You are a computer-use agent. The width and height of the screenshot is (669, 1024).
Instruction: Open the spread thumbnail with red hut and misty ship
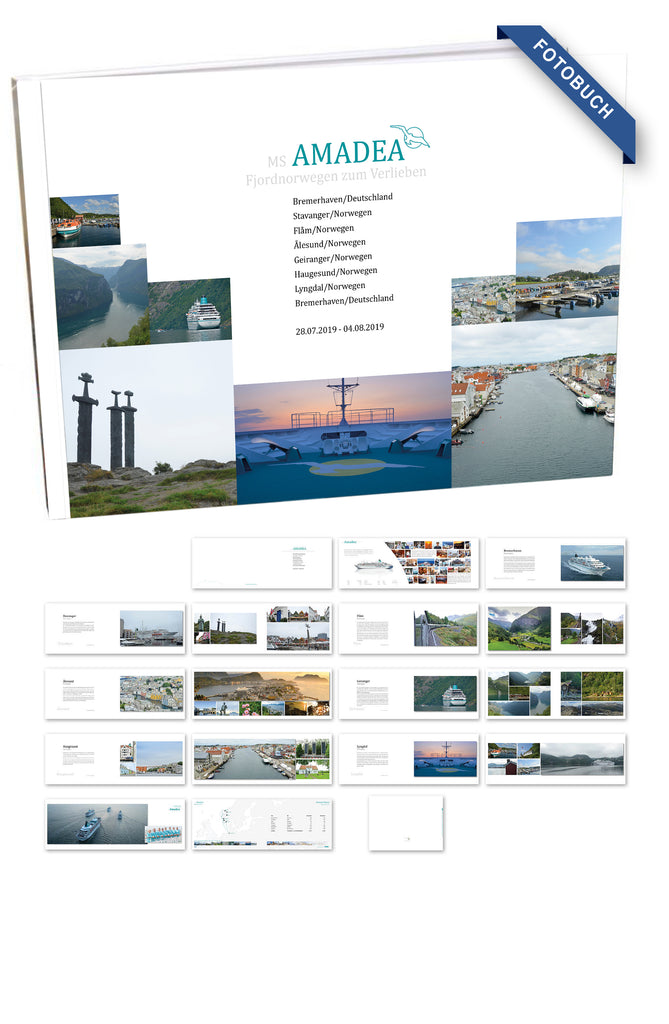tap(556, 759)
